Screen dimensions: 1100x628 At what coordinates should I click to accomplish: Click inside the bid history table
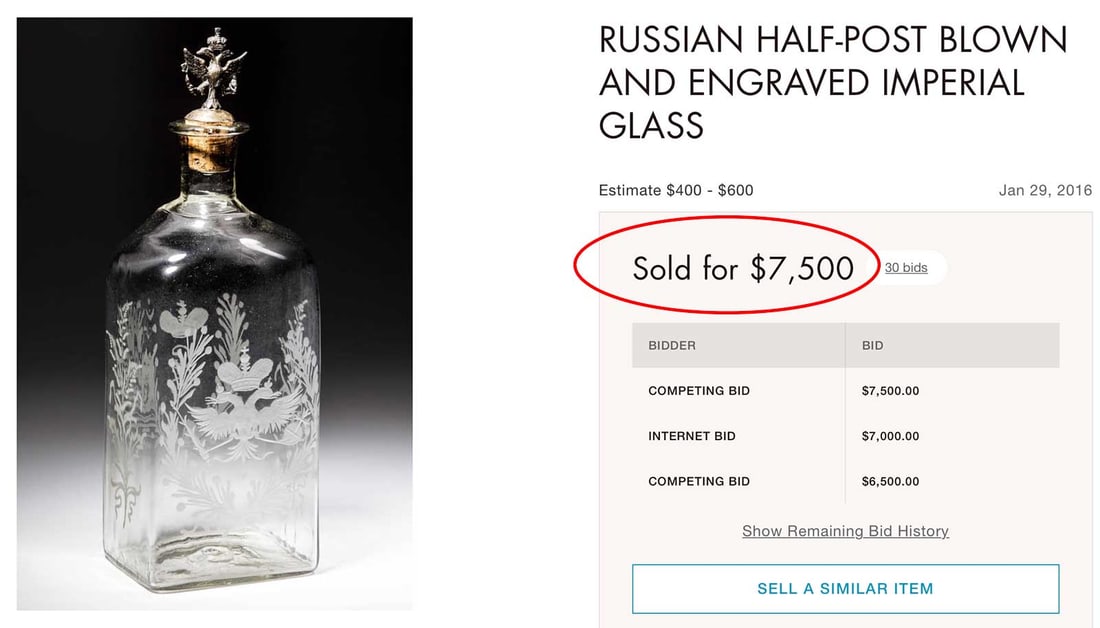[x=845, y=436]
